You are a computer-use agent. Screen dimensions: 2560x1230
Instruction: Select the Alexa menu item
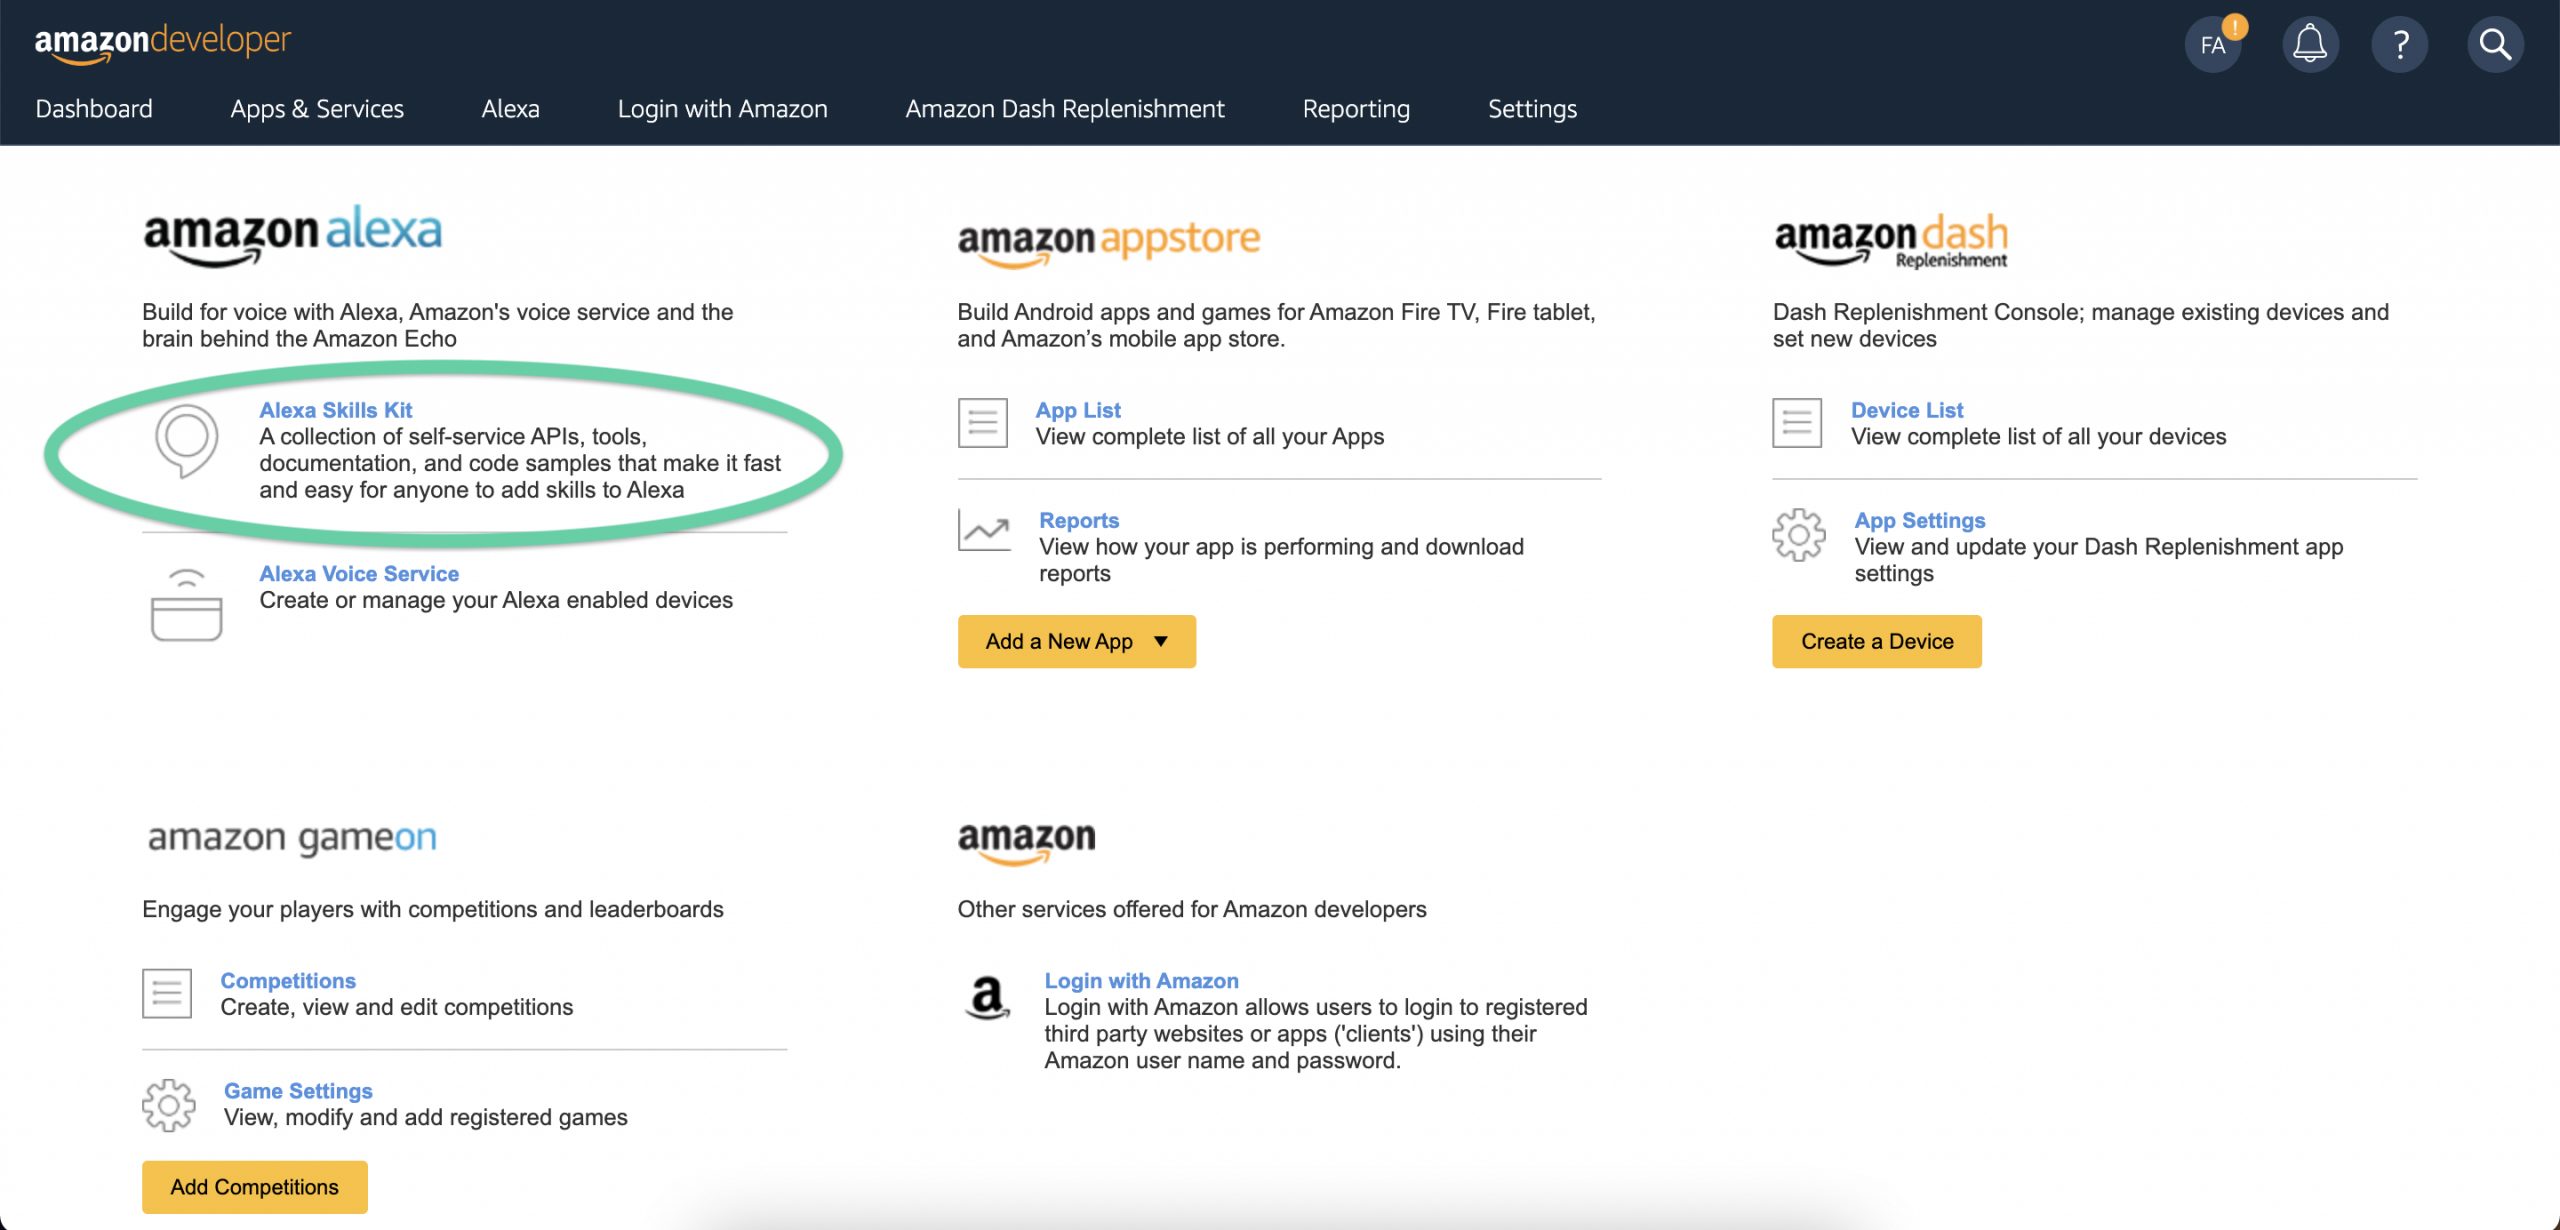(x=510, y=108)
